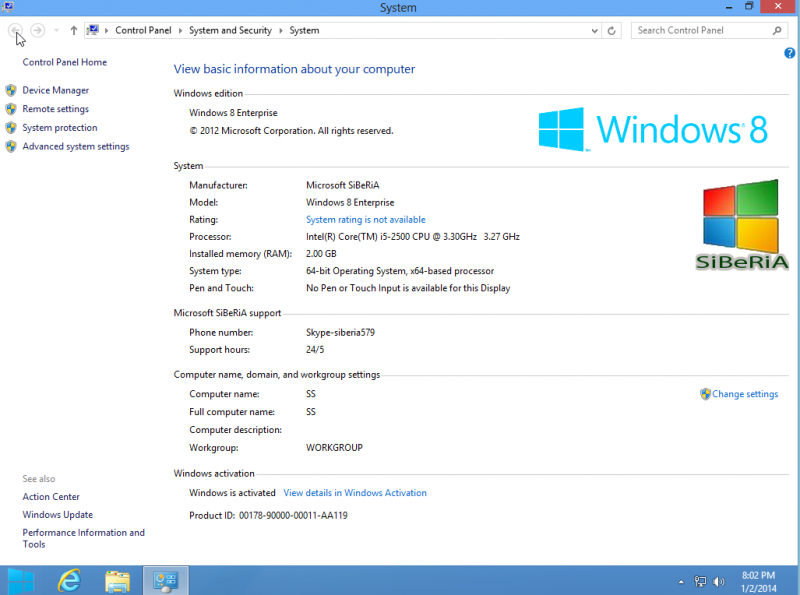
Task: Select 'Microsoft SiBeRiA' manufacturer value
Action: click(x=342, y=185)
